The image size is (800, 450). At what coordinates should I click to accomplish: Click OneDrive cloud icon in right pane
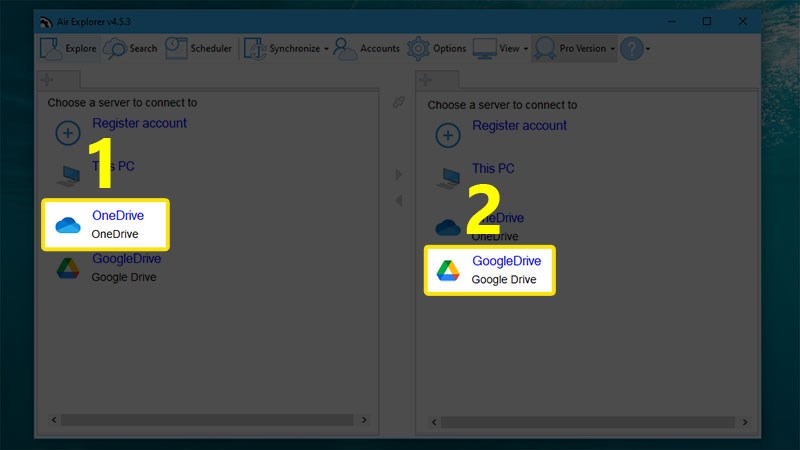coord(448,227)
